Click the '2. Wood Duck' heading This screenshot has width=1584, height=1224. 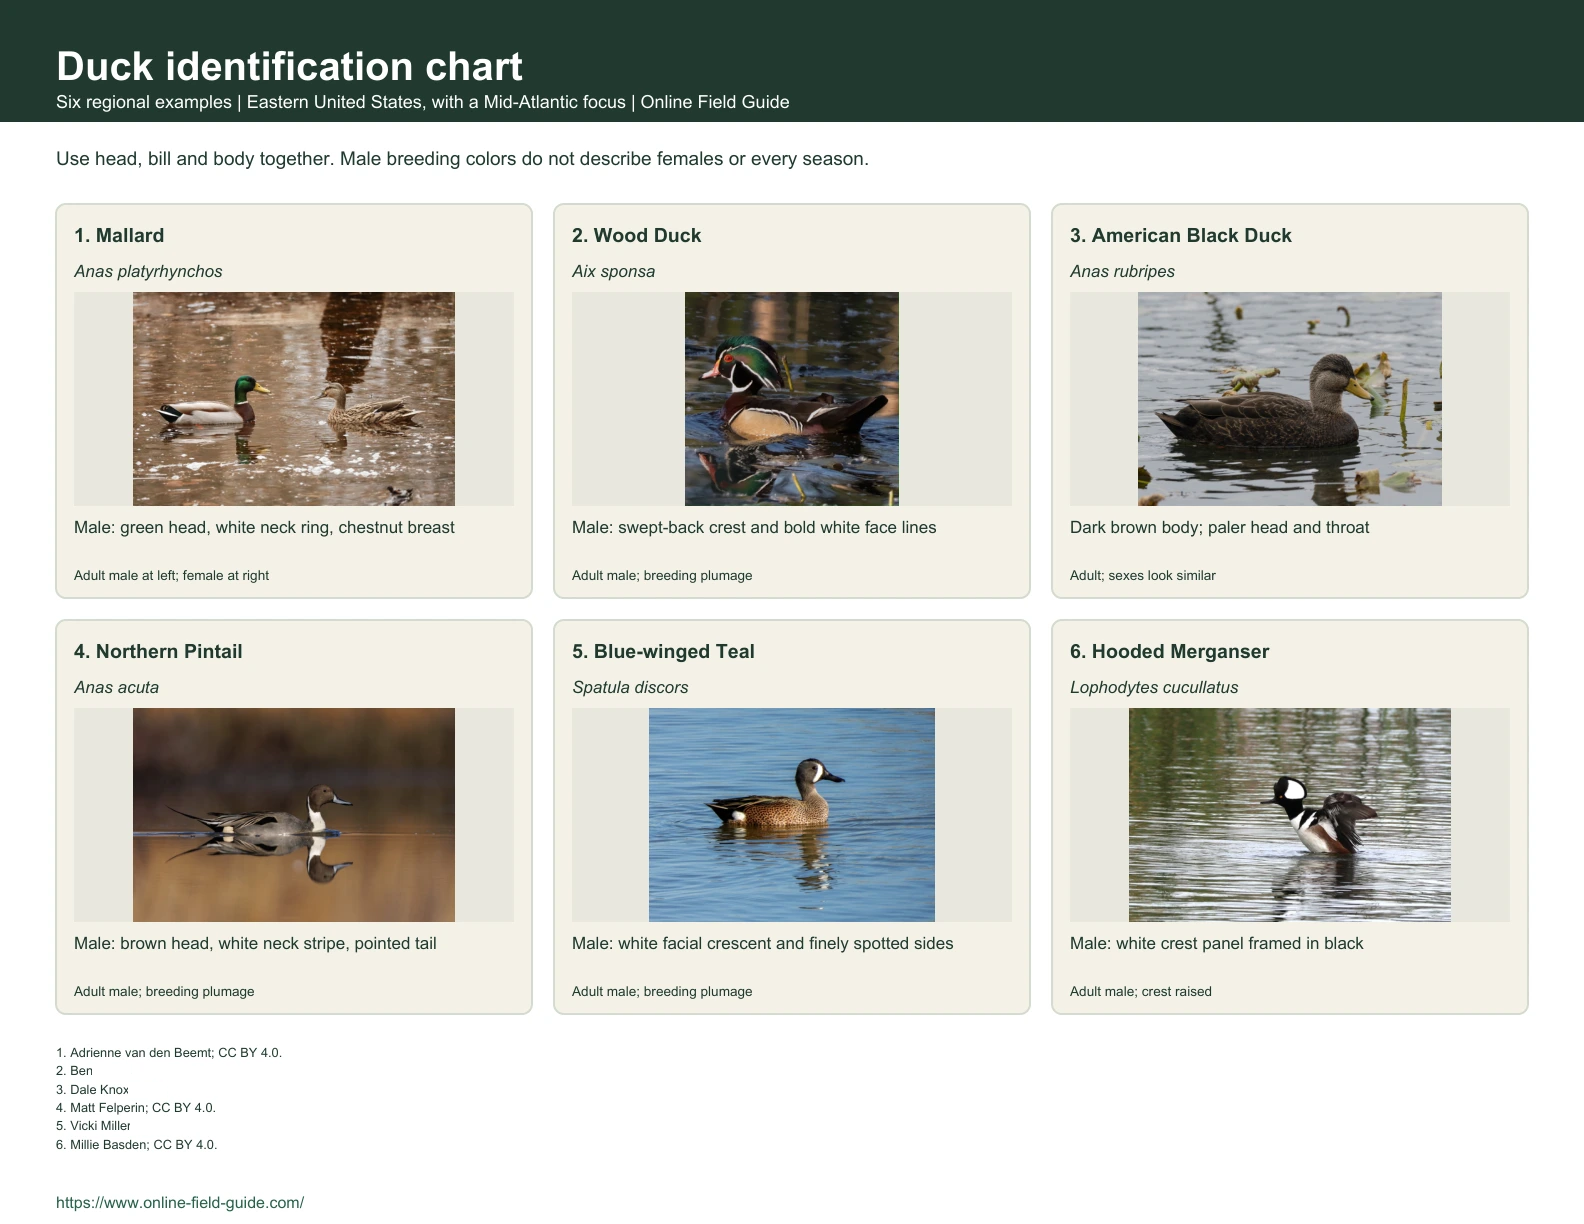[x=636, y=235]
